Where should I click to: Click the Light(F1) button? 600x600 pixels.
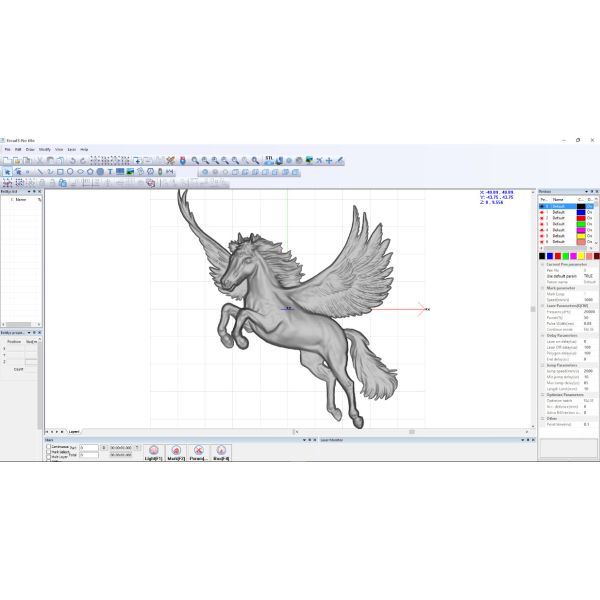[154, 453]
